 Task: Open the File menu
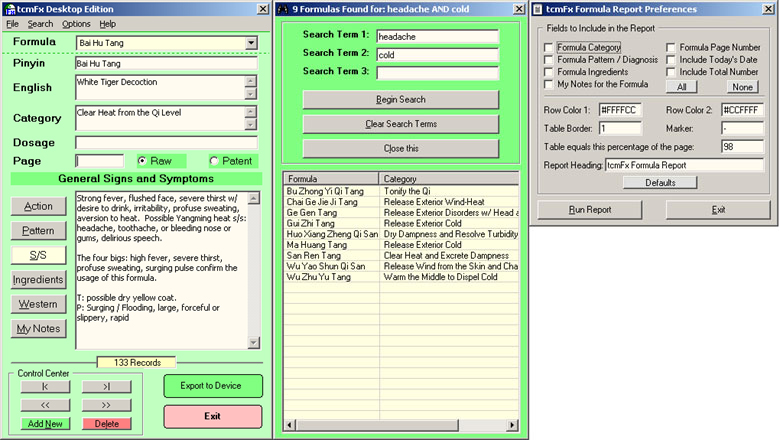(x=12, y=24)
